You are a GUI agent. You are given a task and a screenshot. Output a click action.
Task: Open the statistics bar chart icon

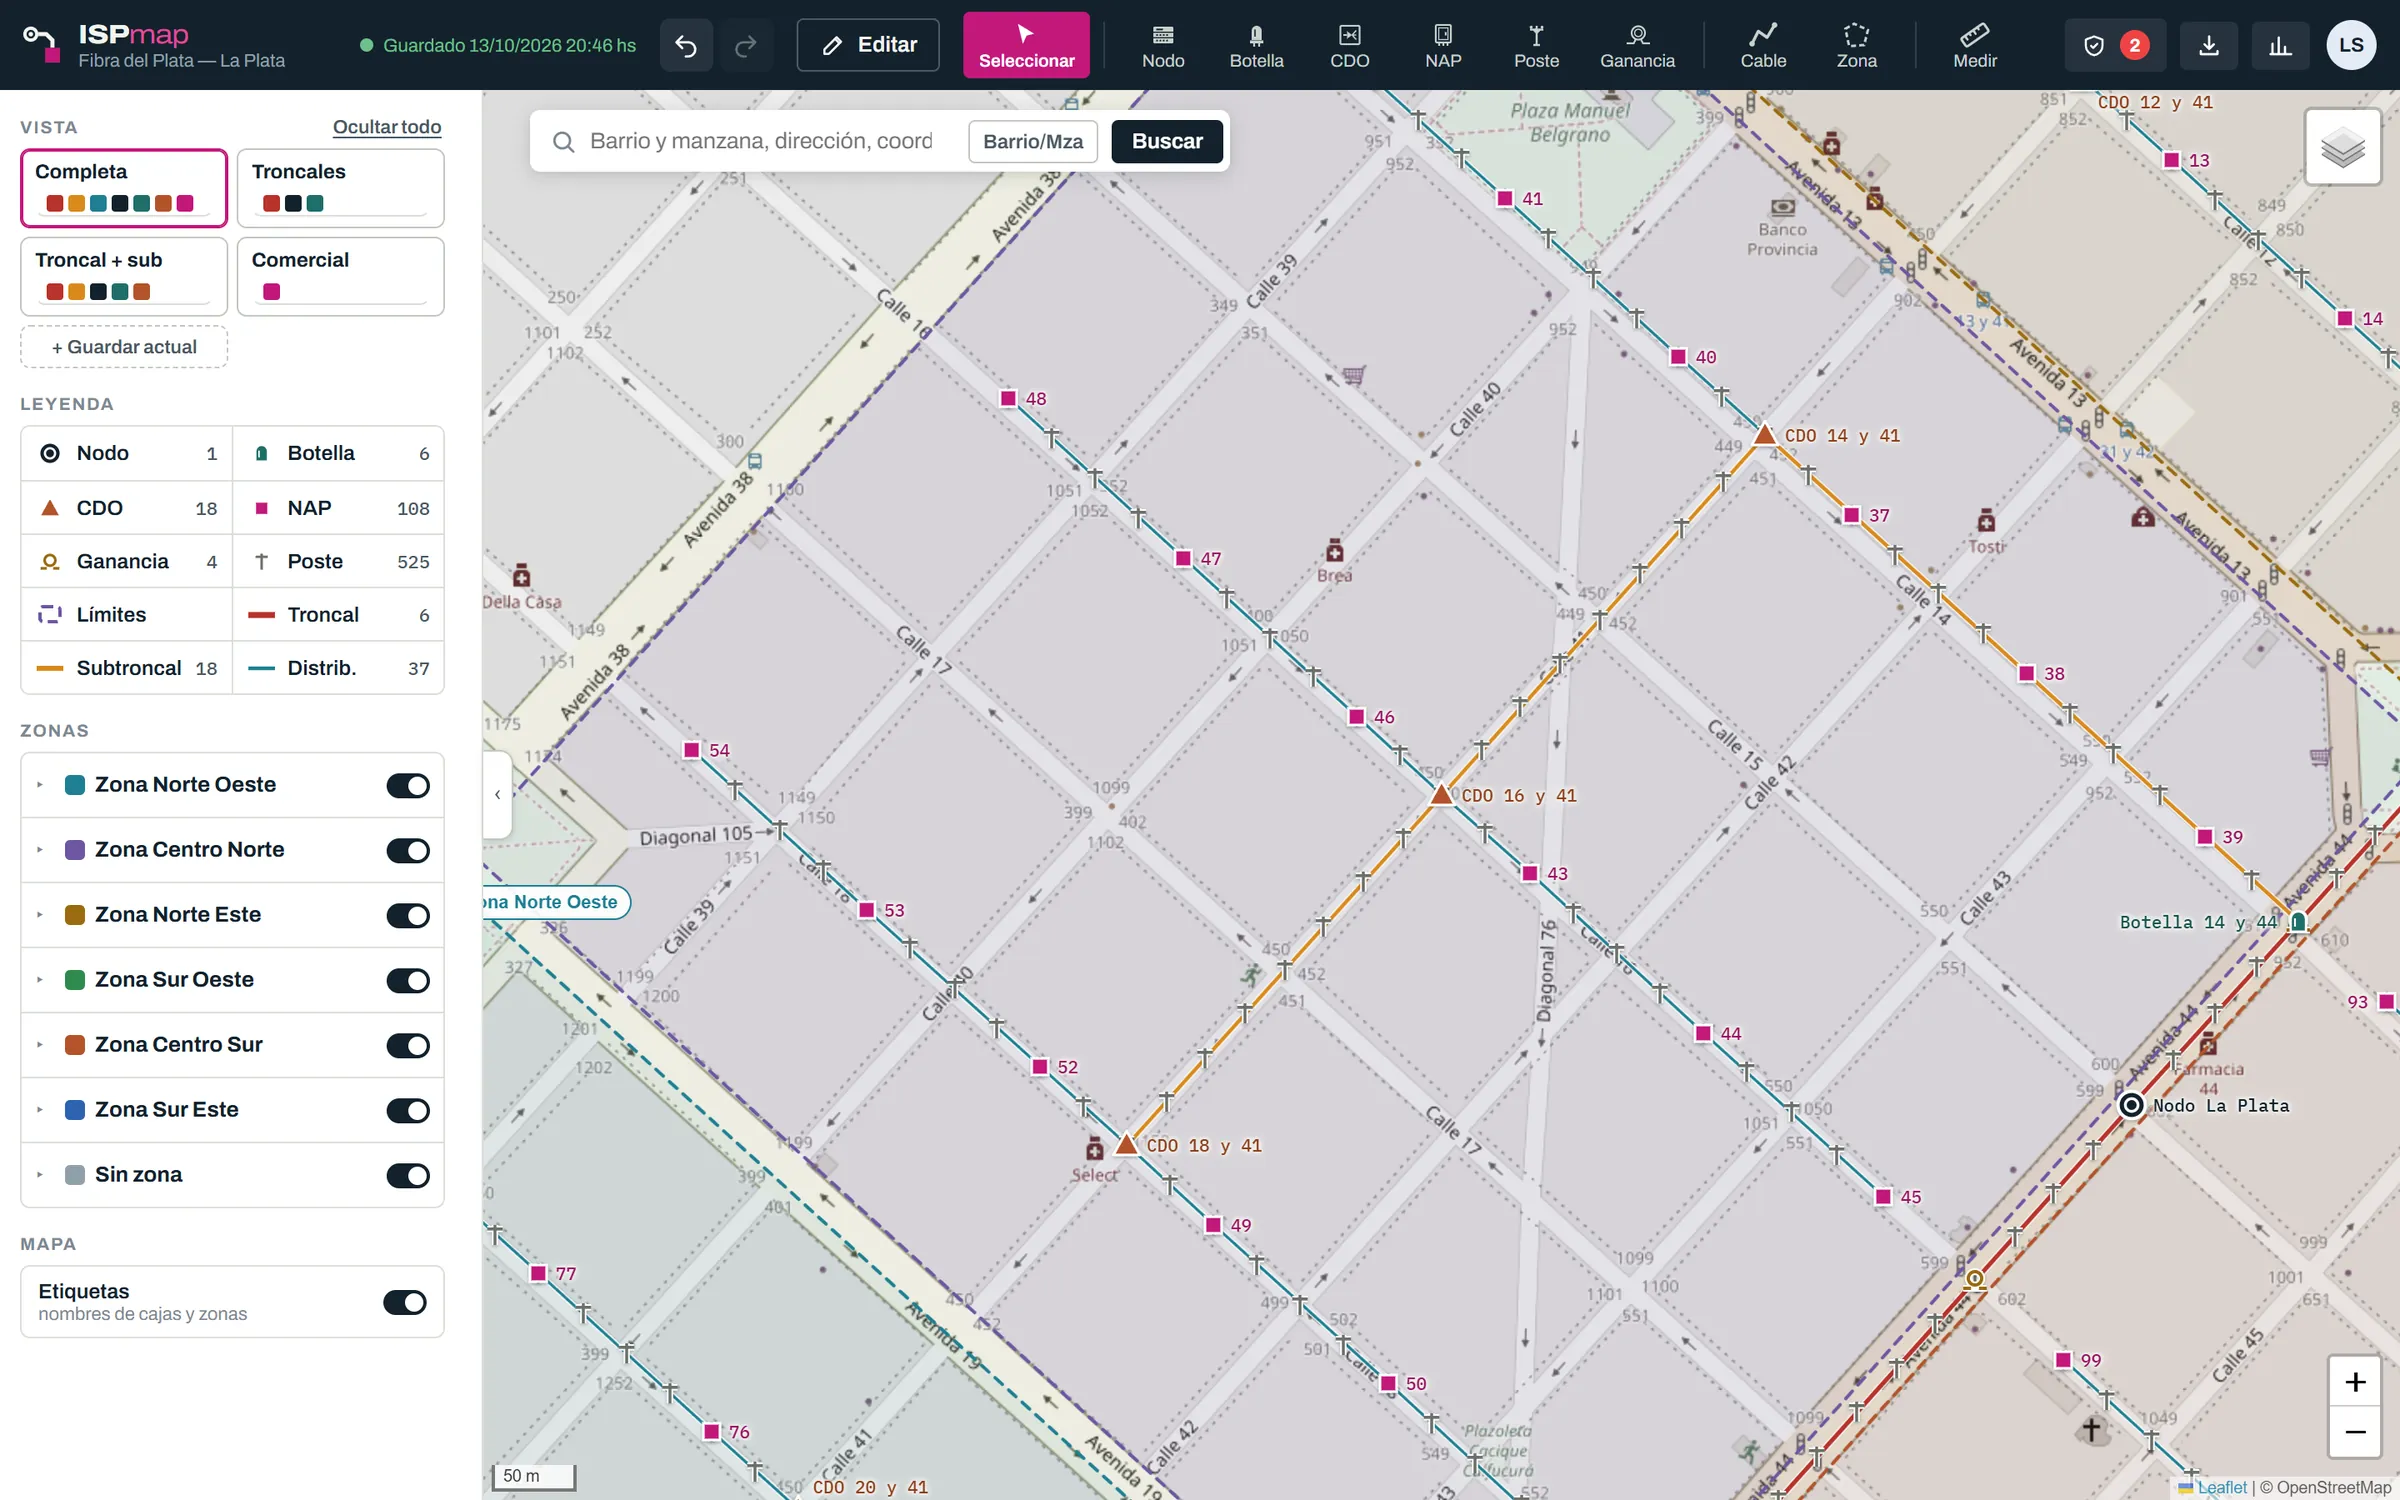tap(2280, 45)
